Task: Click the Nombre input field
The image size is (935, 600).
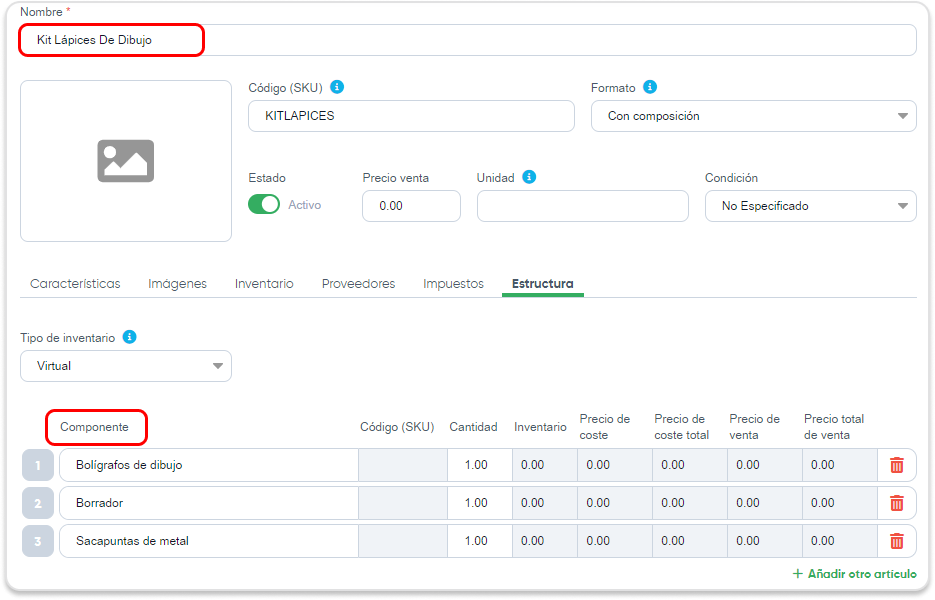Action: (468, 40)
